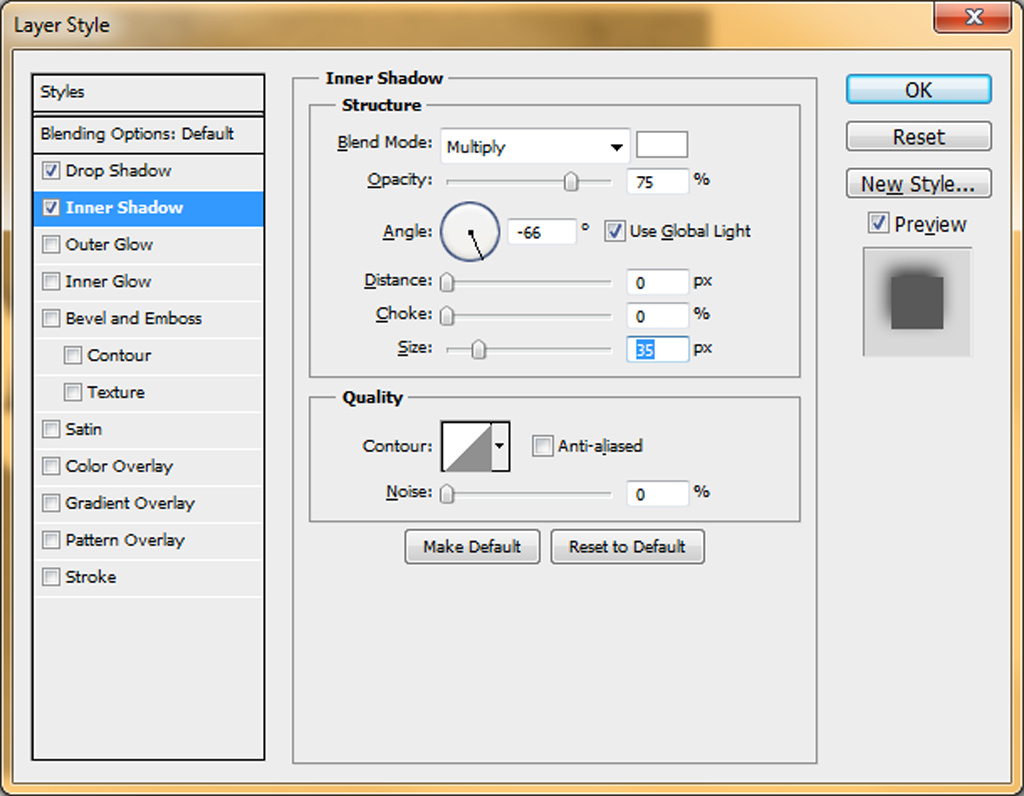This screenshot has width=1024, height=796.
Task: Click the Size value field
Action: (x=658, y=350)
